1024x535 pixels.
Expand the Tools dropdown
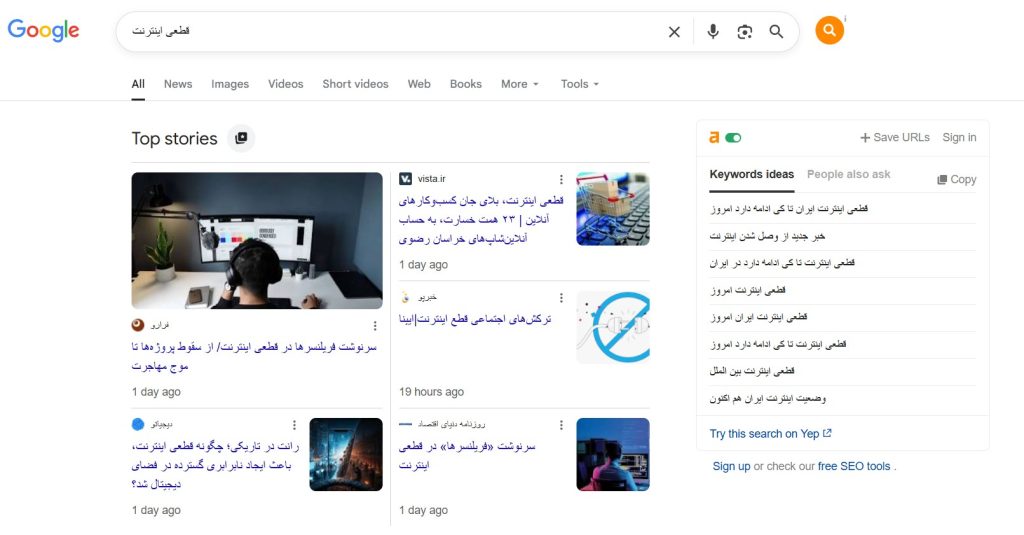point(579,84)
